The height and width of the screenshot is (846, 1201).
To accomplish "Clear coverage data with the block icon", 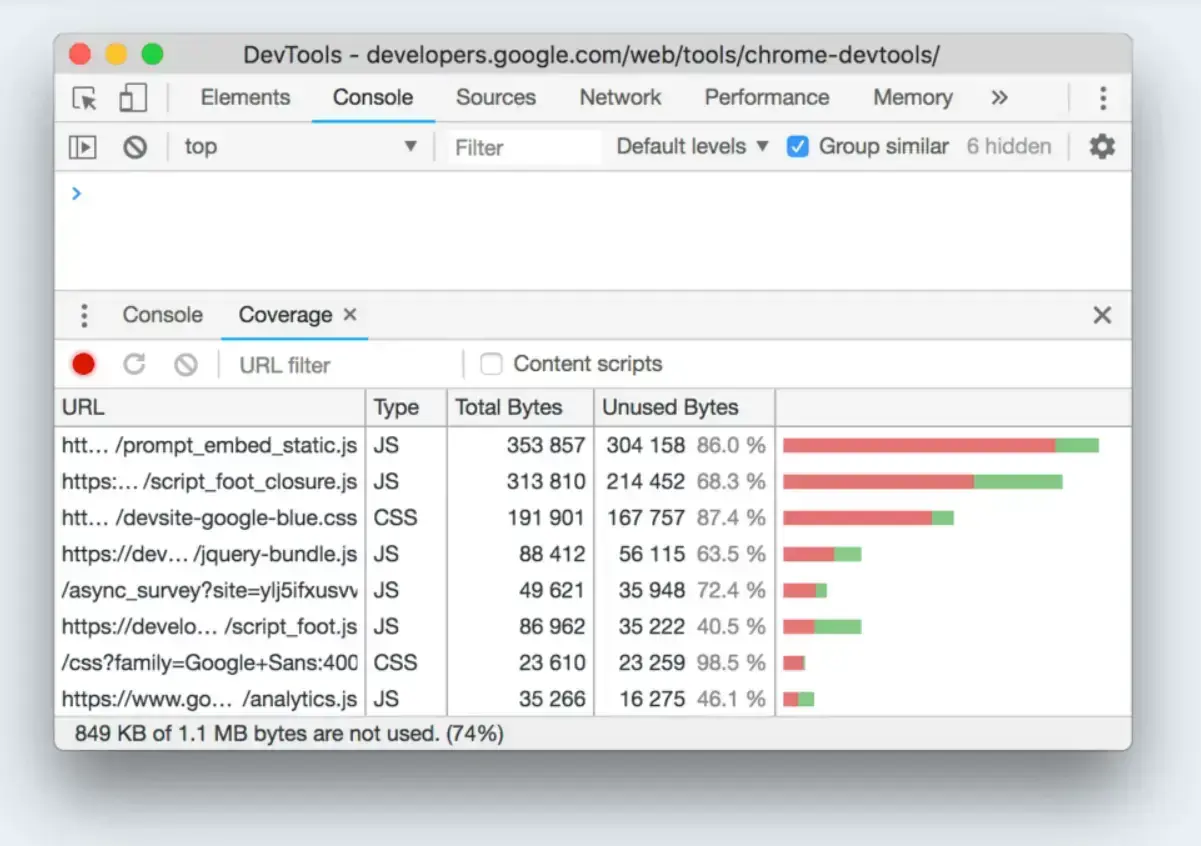I will click(185, 364).
